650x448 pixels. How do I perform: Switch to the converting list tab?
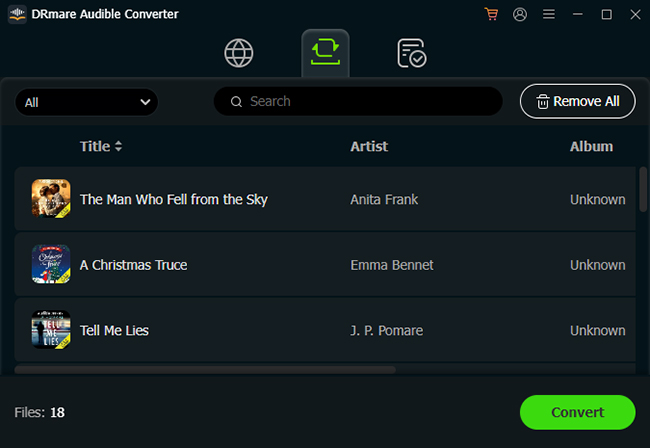point(325,53)
